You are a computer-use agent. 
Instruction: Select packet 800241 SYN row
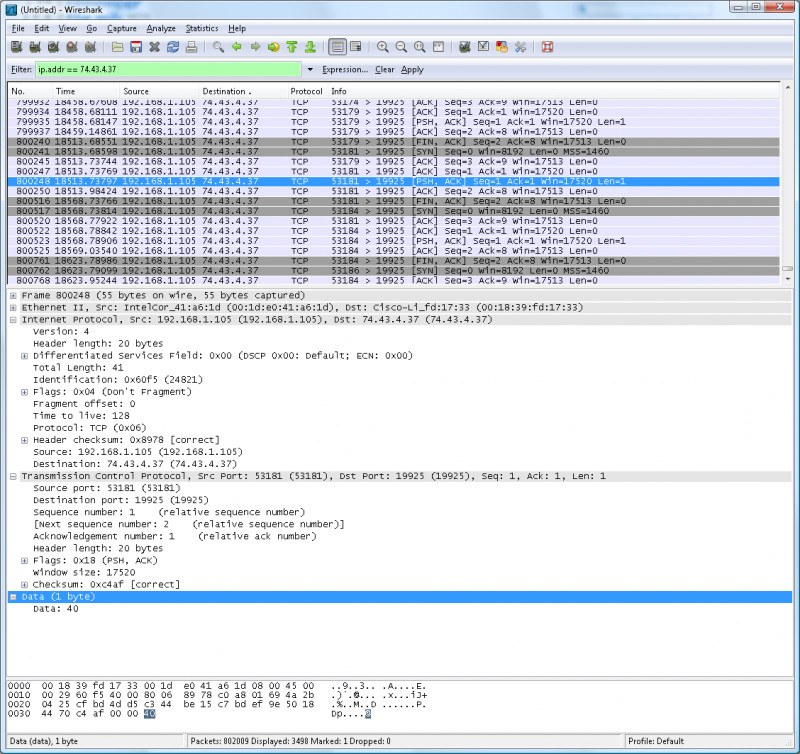click(394, 152)
